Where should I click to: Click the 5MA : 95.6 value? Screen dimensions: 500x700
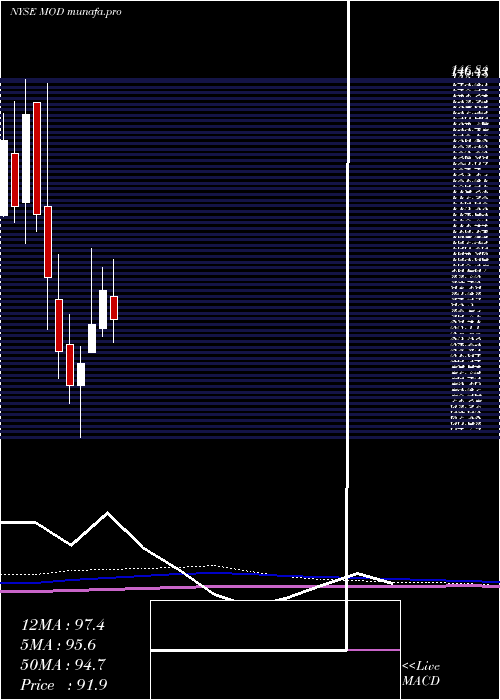click(58, 645)
